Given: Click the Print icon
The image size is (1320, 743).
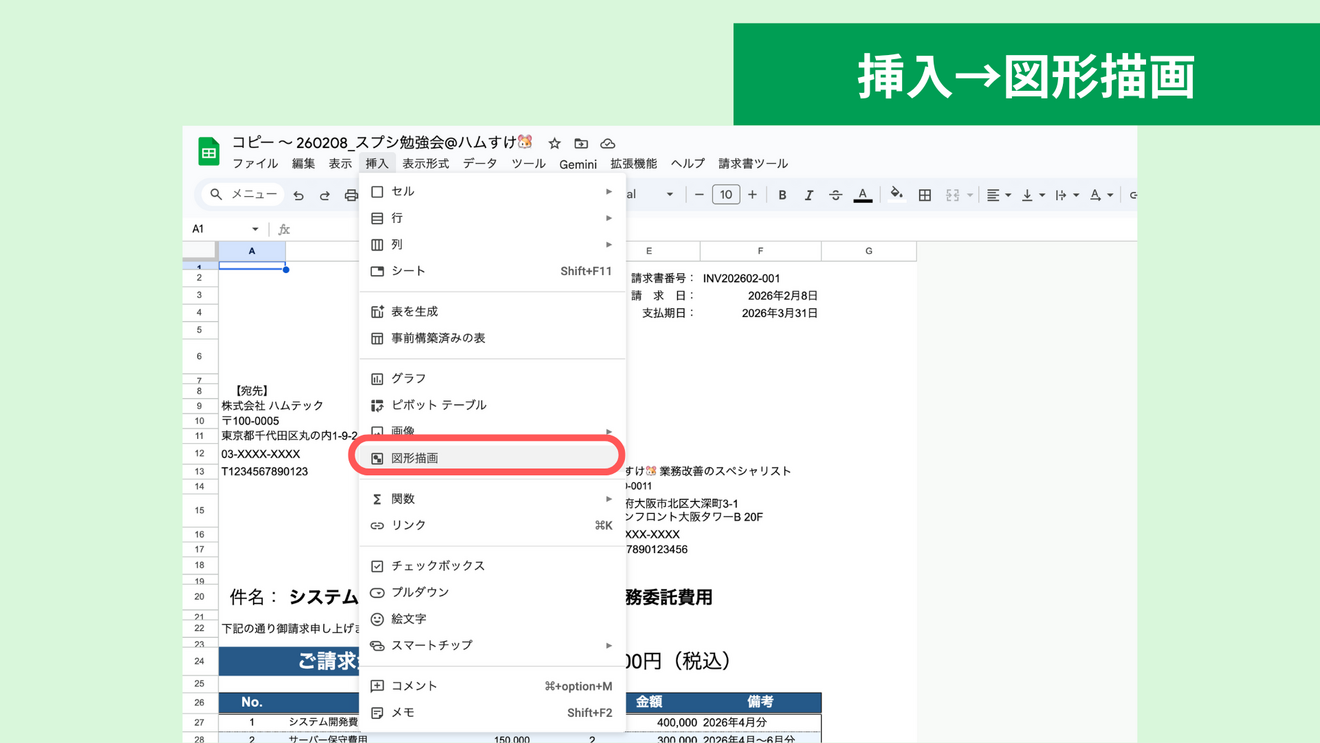Looking at the screenshot, I should [350, 195].
